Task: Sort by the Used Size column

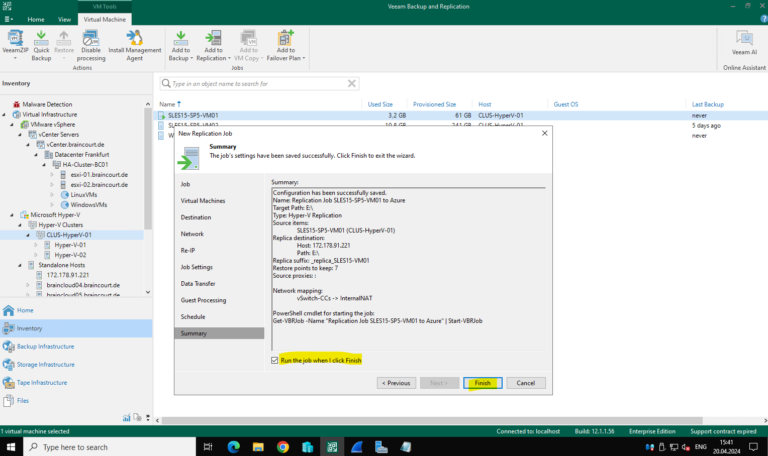Action: click(x=380, y=104)
